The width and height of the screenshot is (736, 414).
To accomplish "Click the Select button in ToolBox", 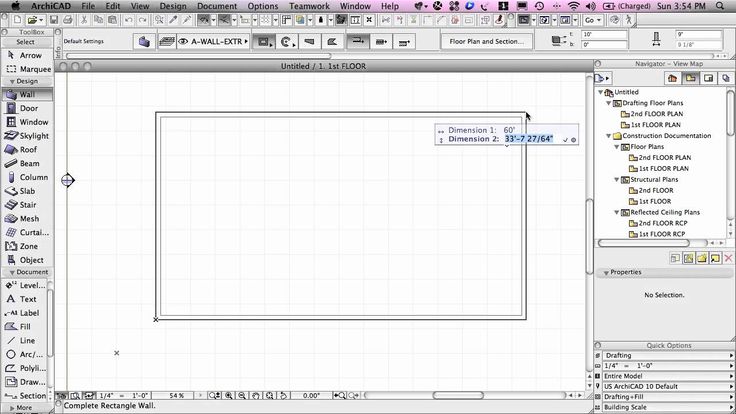I will tap(27, 42).
